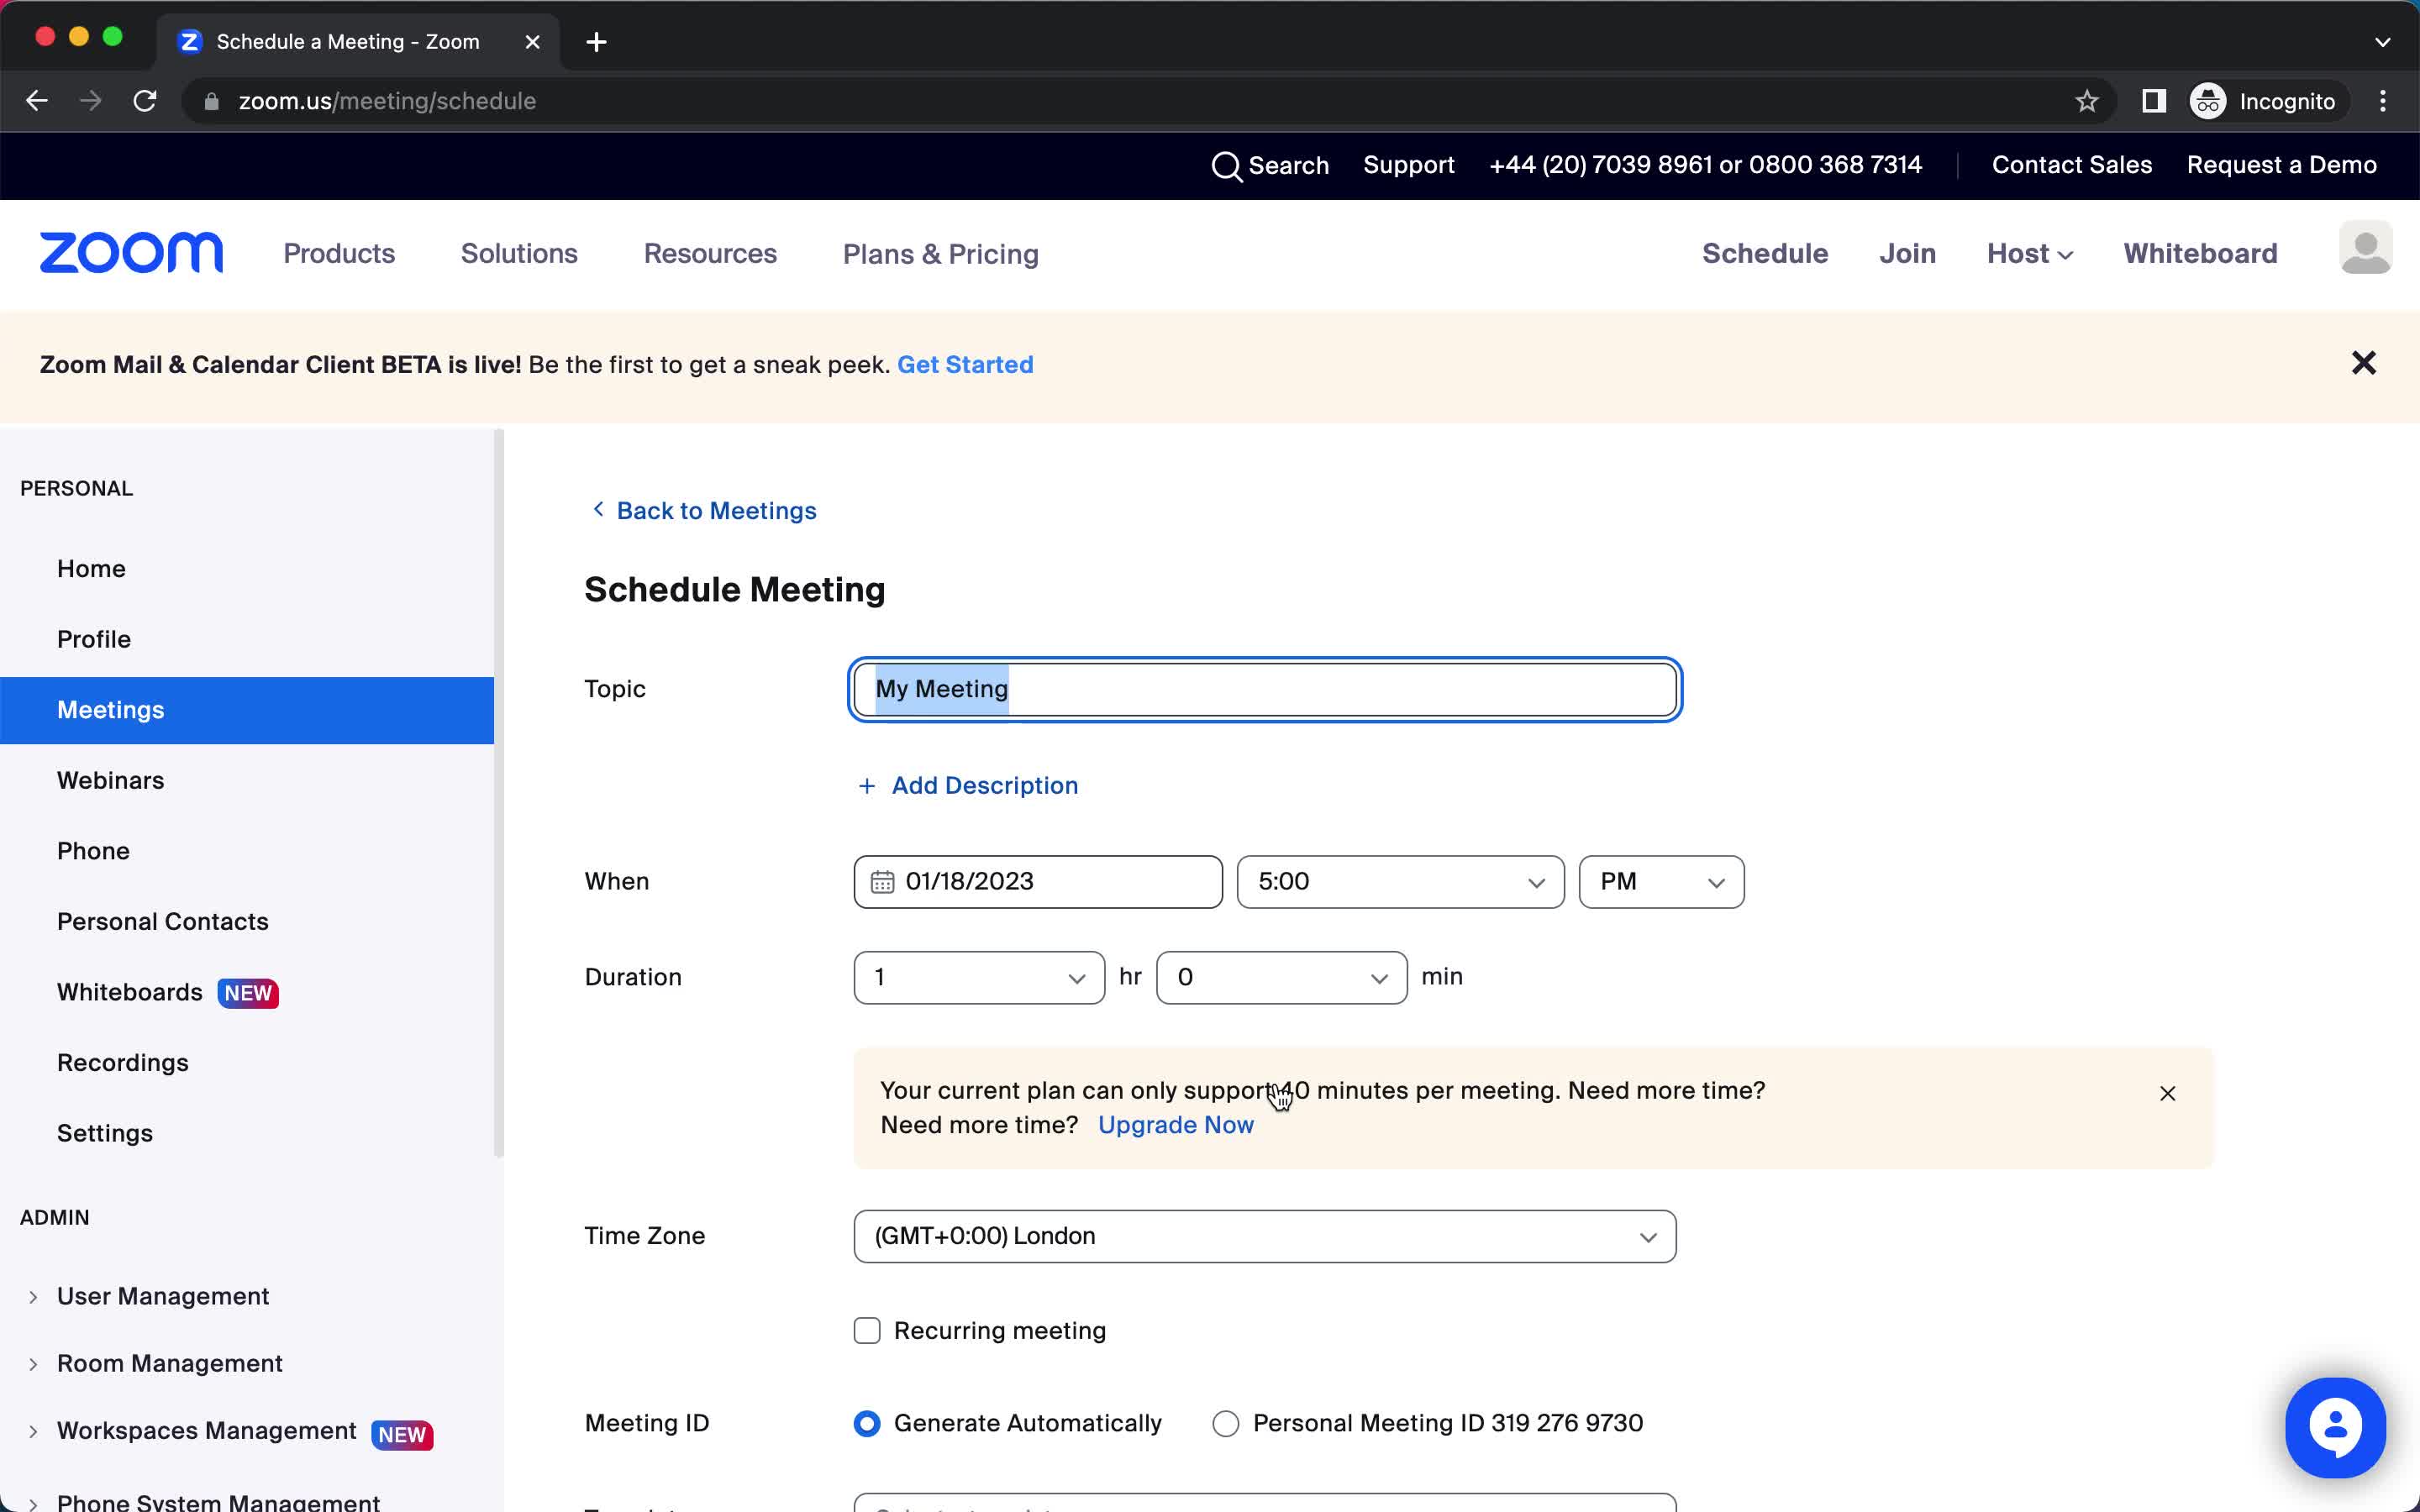
Task: Click the user profile icon top right
Action: coord(2366,253)
